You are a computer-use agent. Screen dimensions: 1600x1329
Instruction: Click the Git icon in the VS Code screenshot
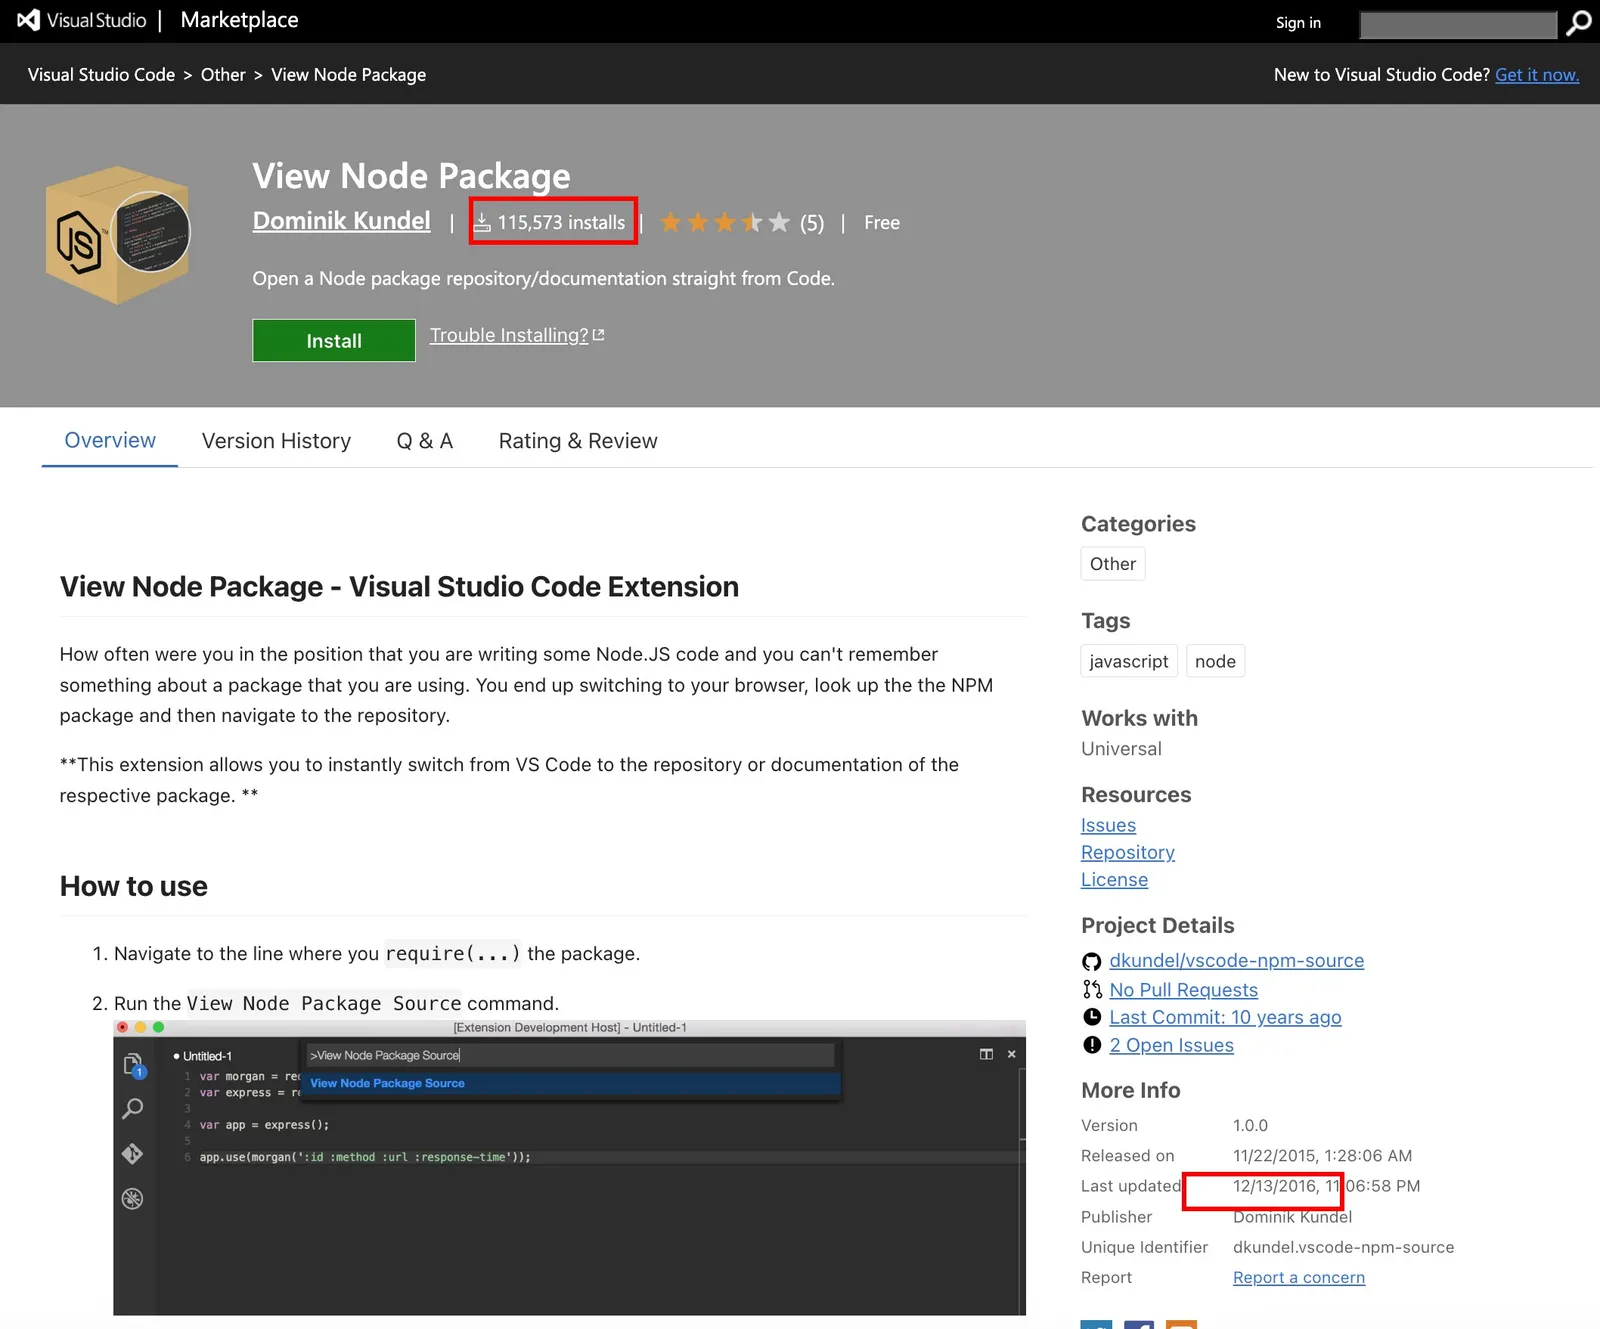click(x=132, y=1154)
